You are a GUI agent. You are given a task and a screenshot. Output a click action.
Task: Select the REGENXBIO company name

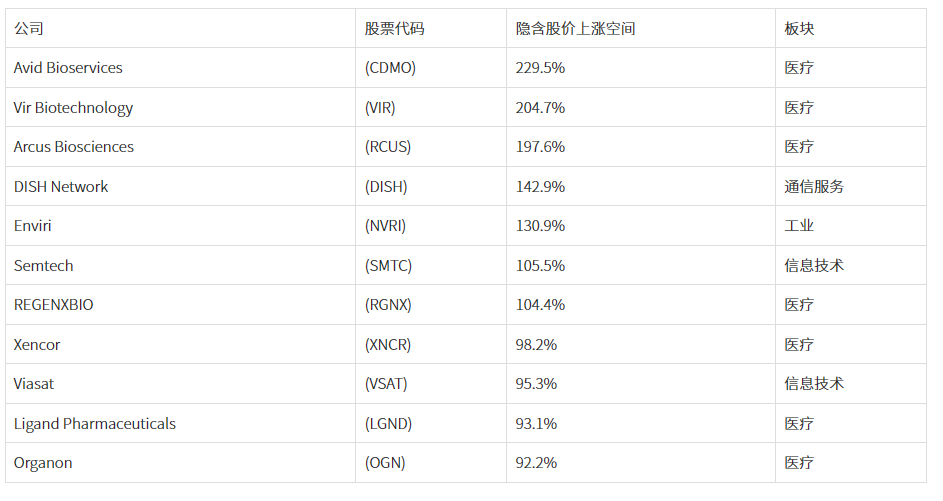pos(54,305)
